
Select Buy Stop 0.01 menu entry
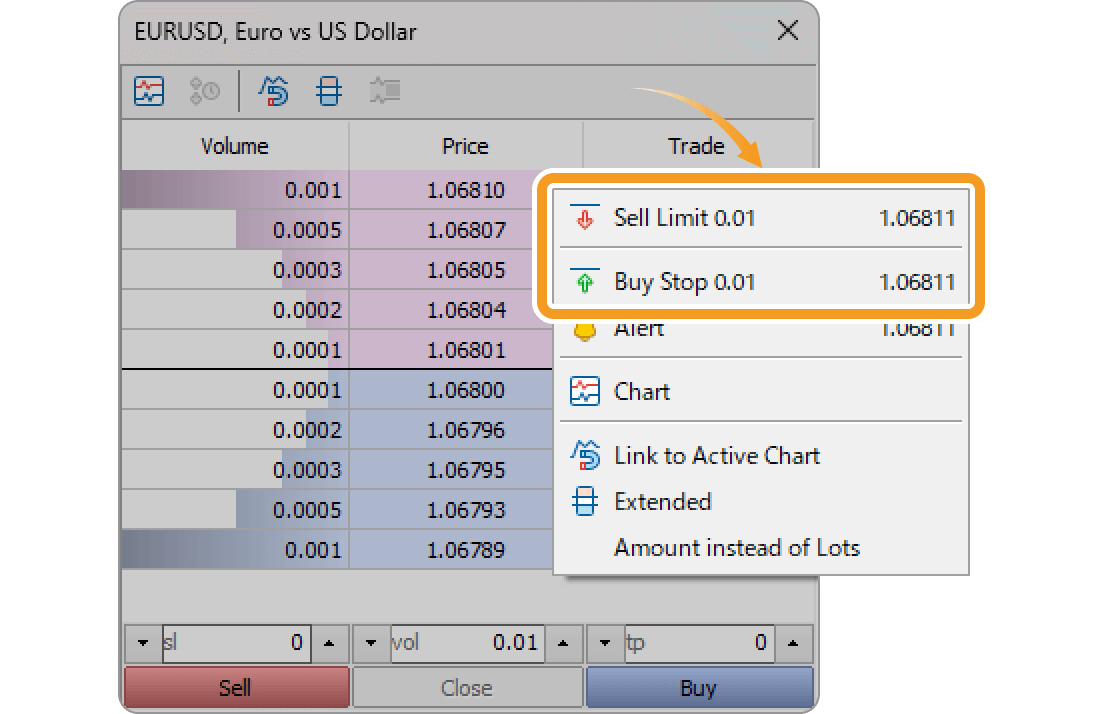point(680,282)
